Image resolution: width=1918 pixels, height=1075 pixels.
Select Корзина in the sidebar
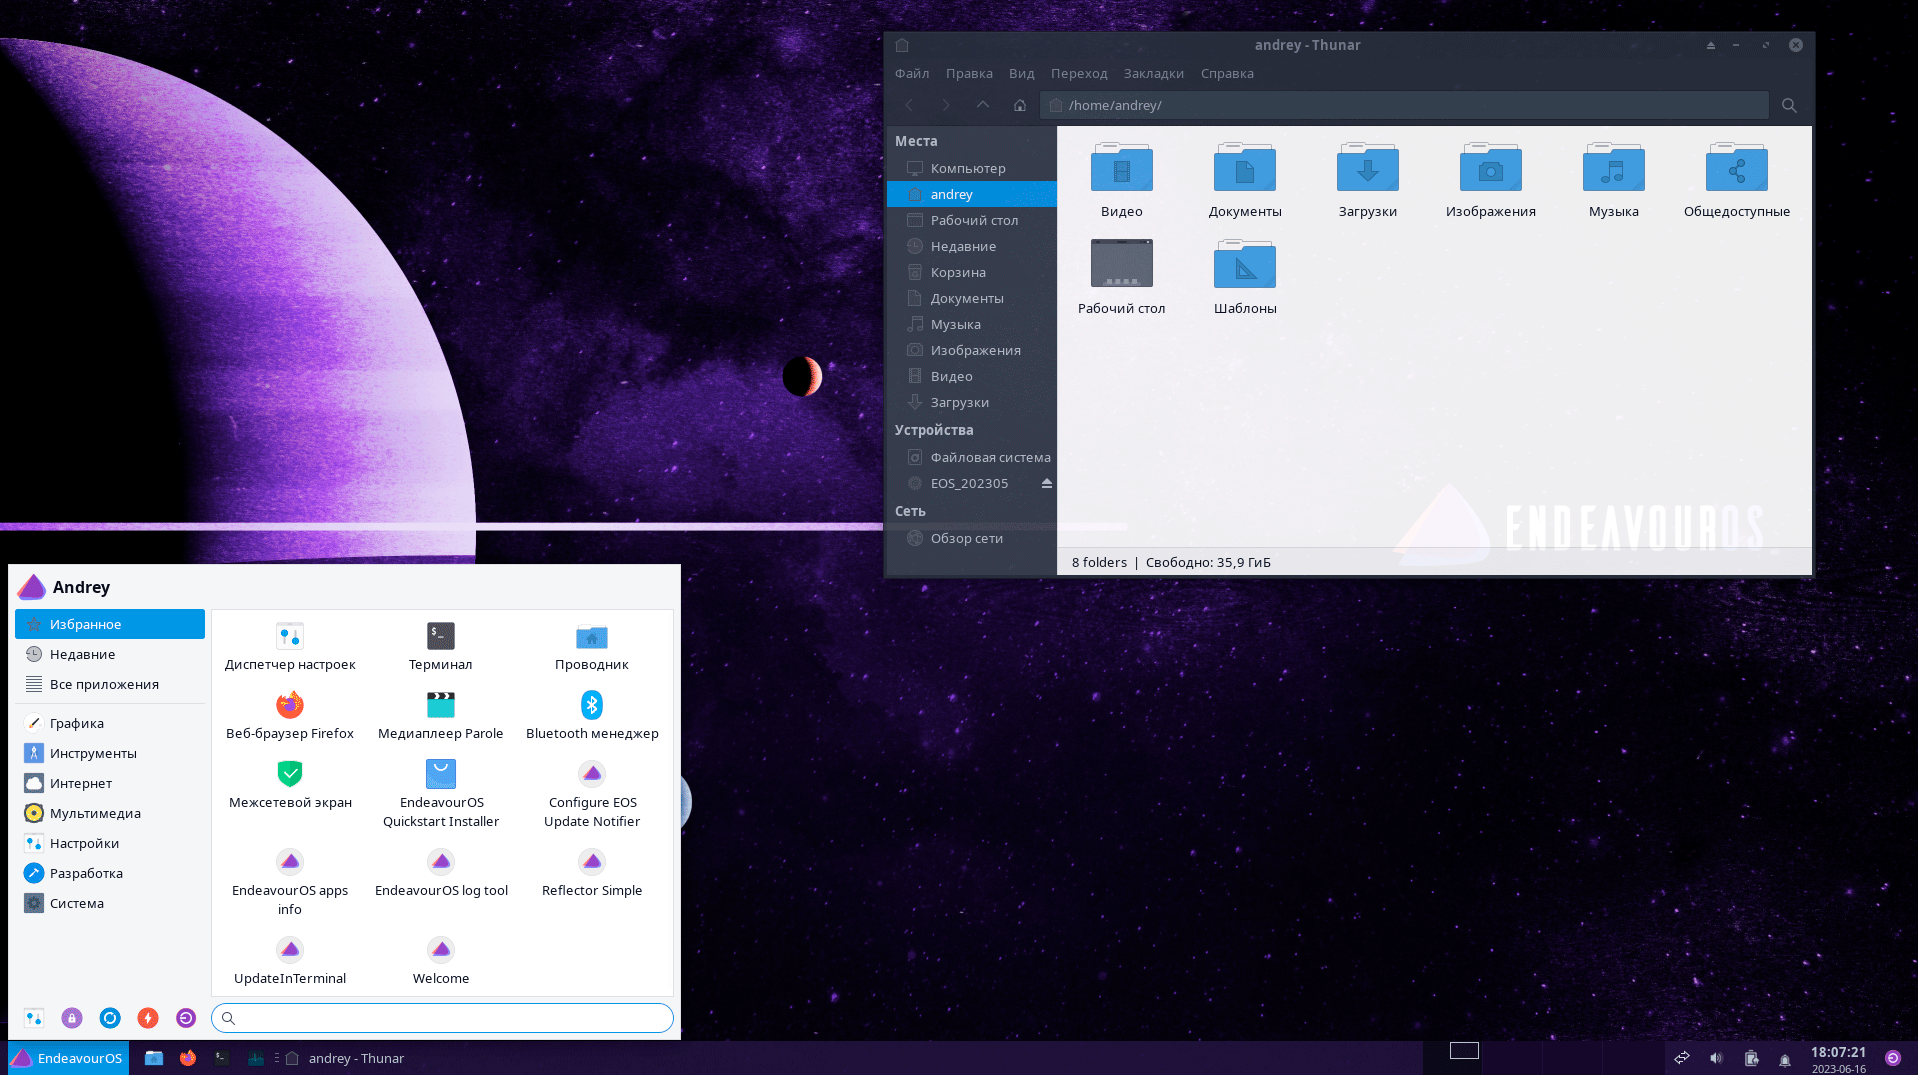[x=957, y=272]
